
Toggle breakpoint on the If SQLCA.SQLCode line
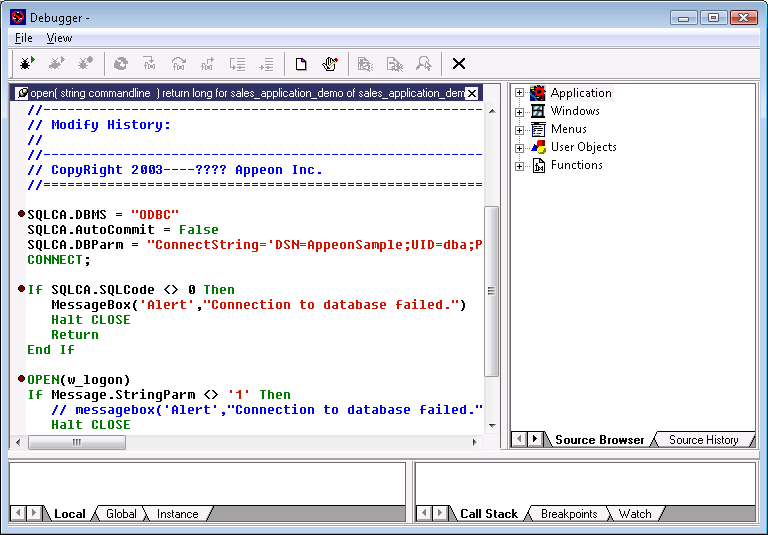click(x=21, y=289)
